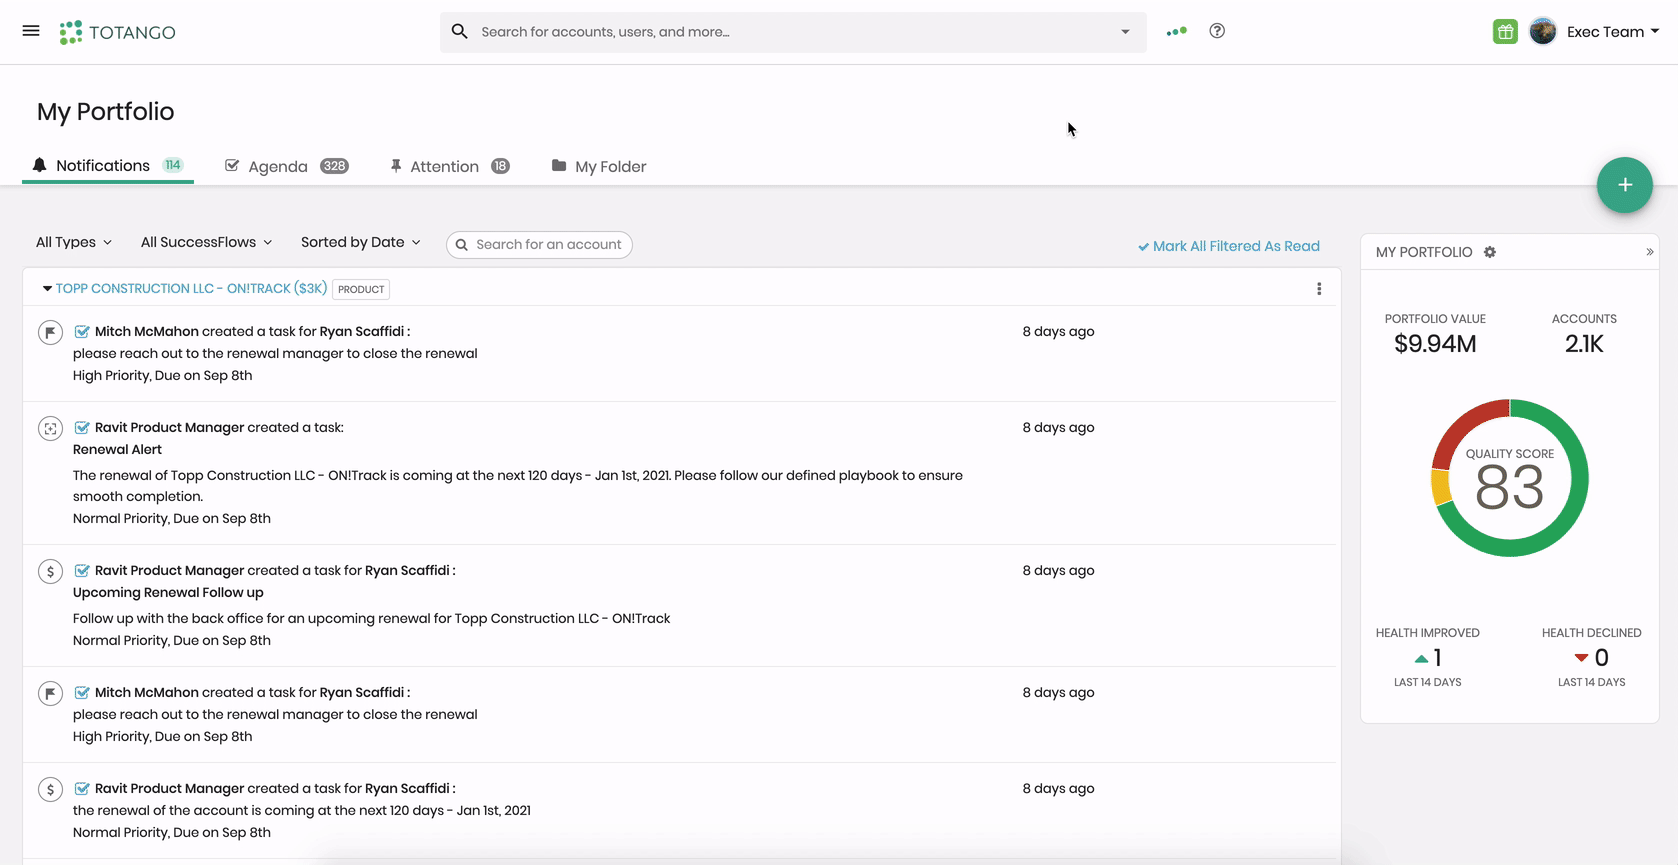Click the My Folder folder icon
This screenshot has width=1678, height=865.
pyautogui.click(x=559, y=165)
